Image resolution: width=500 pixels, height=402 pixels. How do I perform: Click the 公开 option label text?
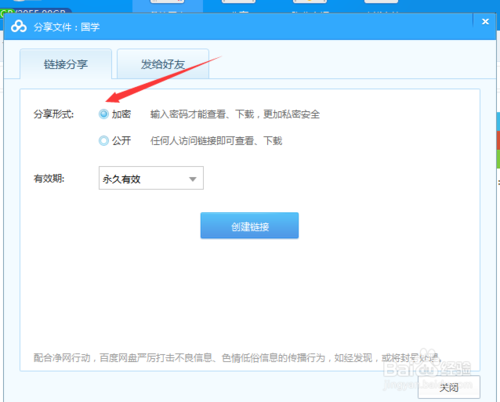121,141
